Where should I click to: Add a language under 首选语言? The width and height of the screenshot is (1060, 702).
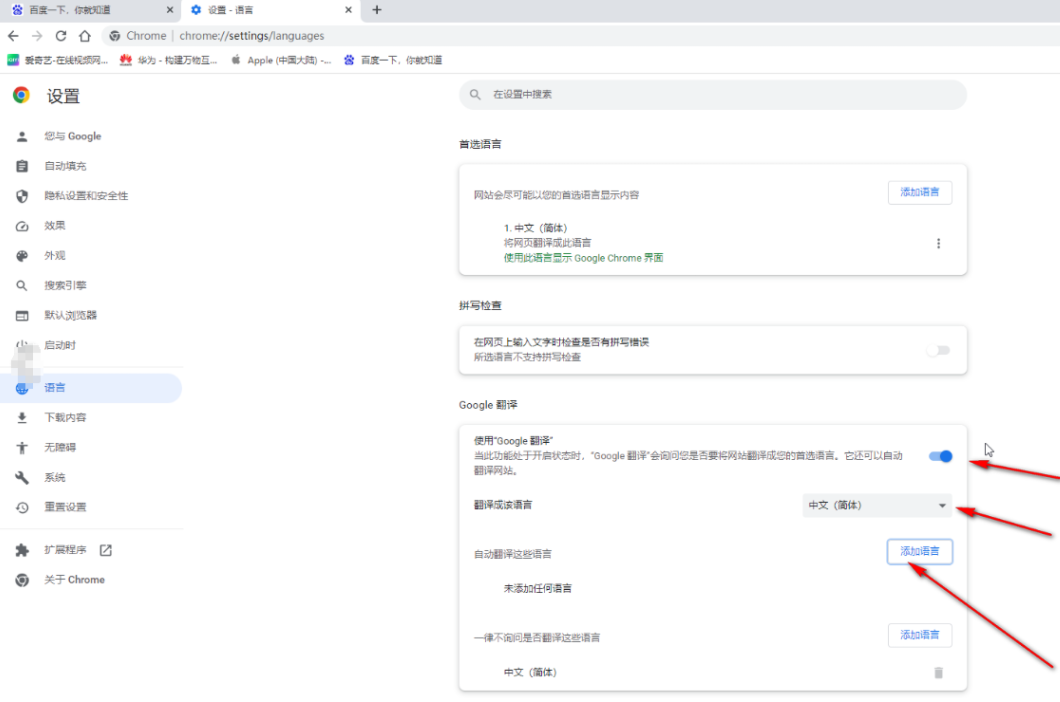919,193
